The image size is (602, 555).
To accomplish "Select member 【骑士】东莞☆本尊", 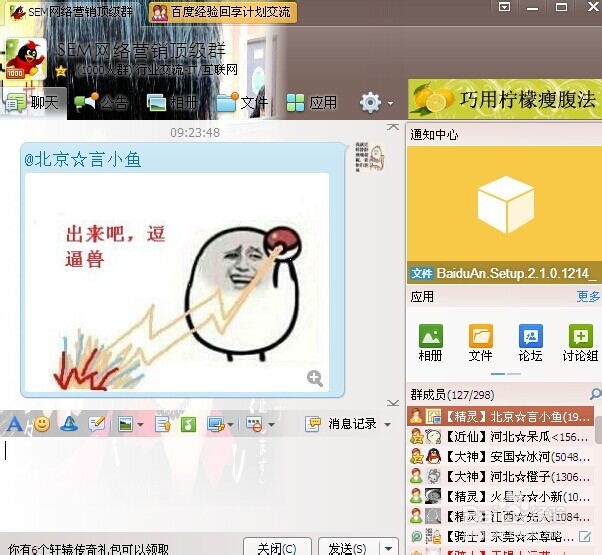I will [x=501, y=537].
